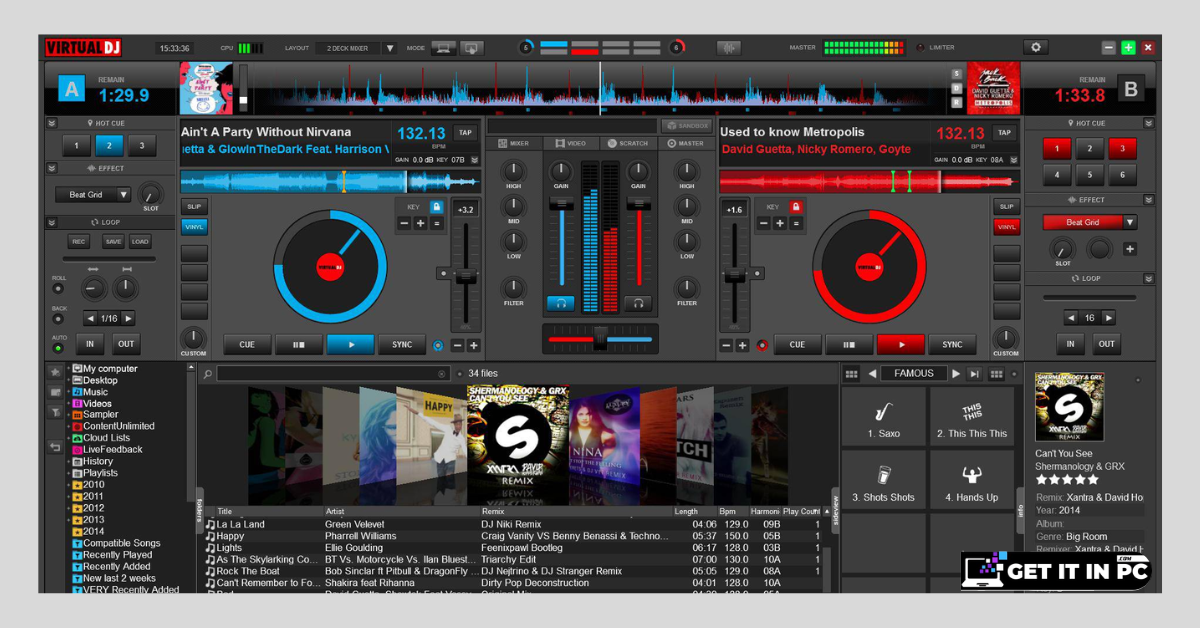1200x628 pixels.
Task: Collapse the deck A LOOP section
Action: pyautogui.click(x=53, y=222)
